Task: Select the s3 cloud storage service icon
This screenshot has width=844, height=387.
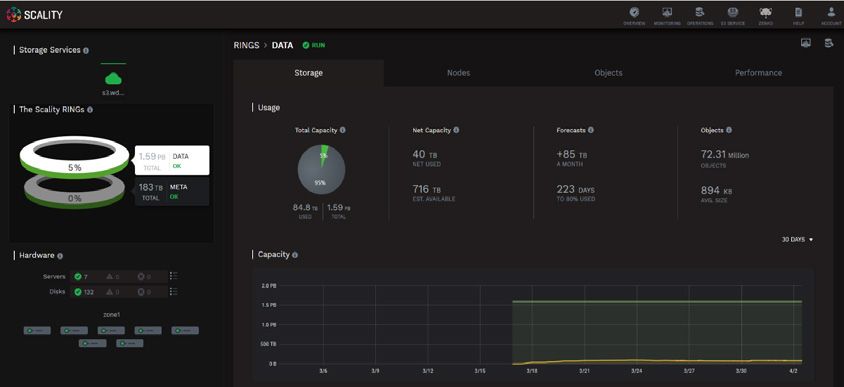Action: (x=113, y=80)
